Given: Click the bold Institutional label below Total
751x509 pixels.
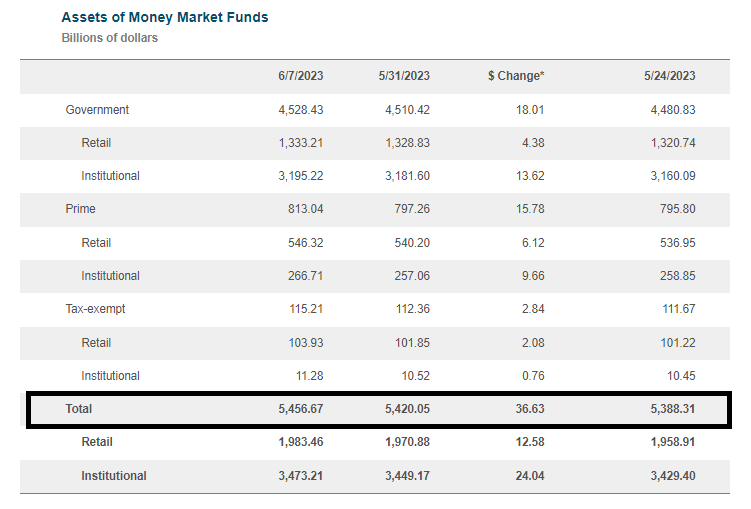Looking at the screenshot, I should coord(113,476).
